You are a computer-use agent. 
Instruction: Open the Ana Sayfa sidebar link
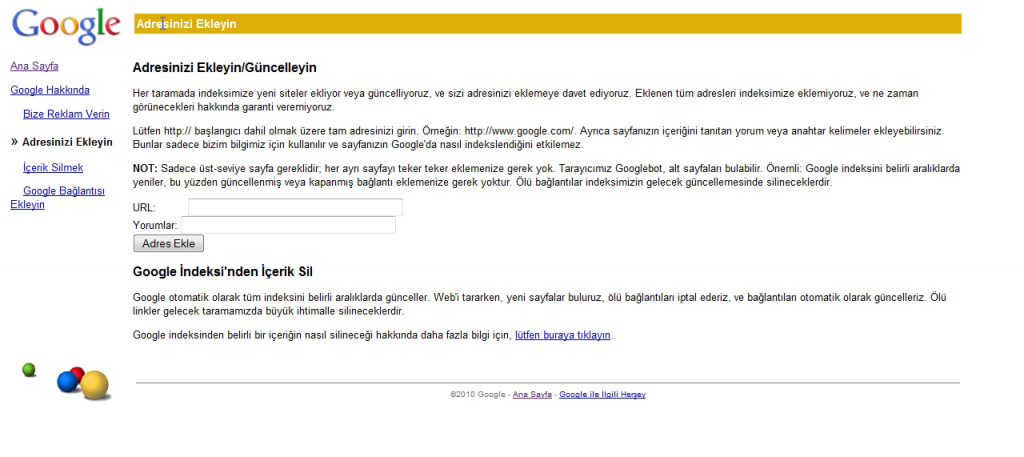(x=35, y=66)
